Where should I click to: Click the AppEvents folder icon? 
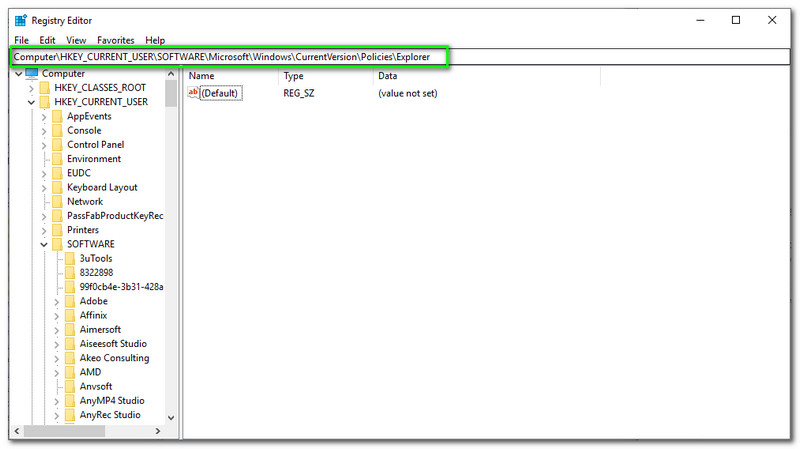pos(58,116)
